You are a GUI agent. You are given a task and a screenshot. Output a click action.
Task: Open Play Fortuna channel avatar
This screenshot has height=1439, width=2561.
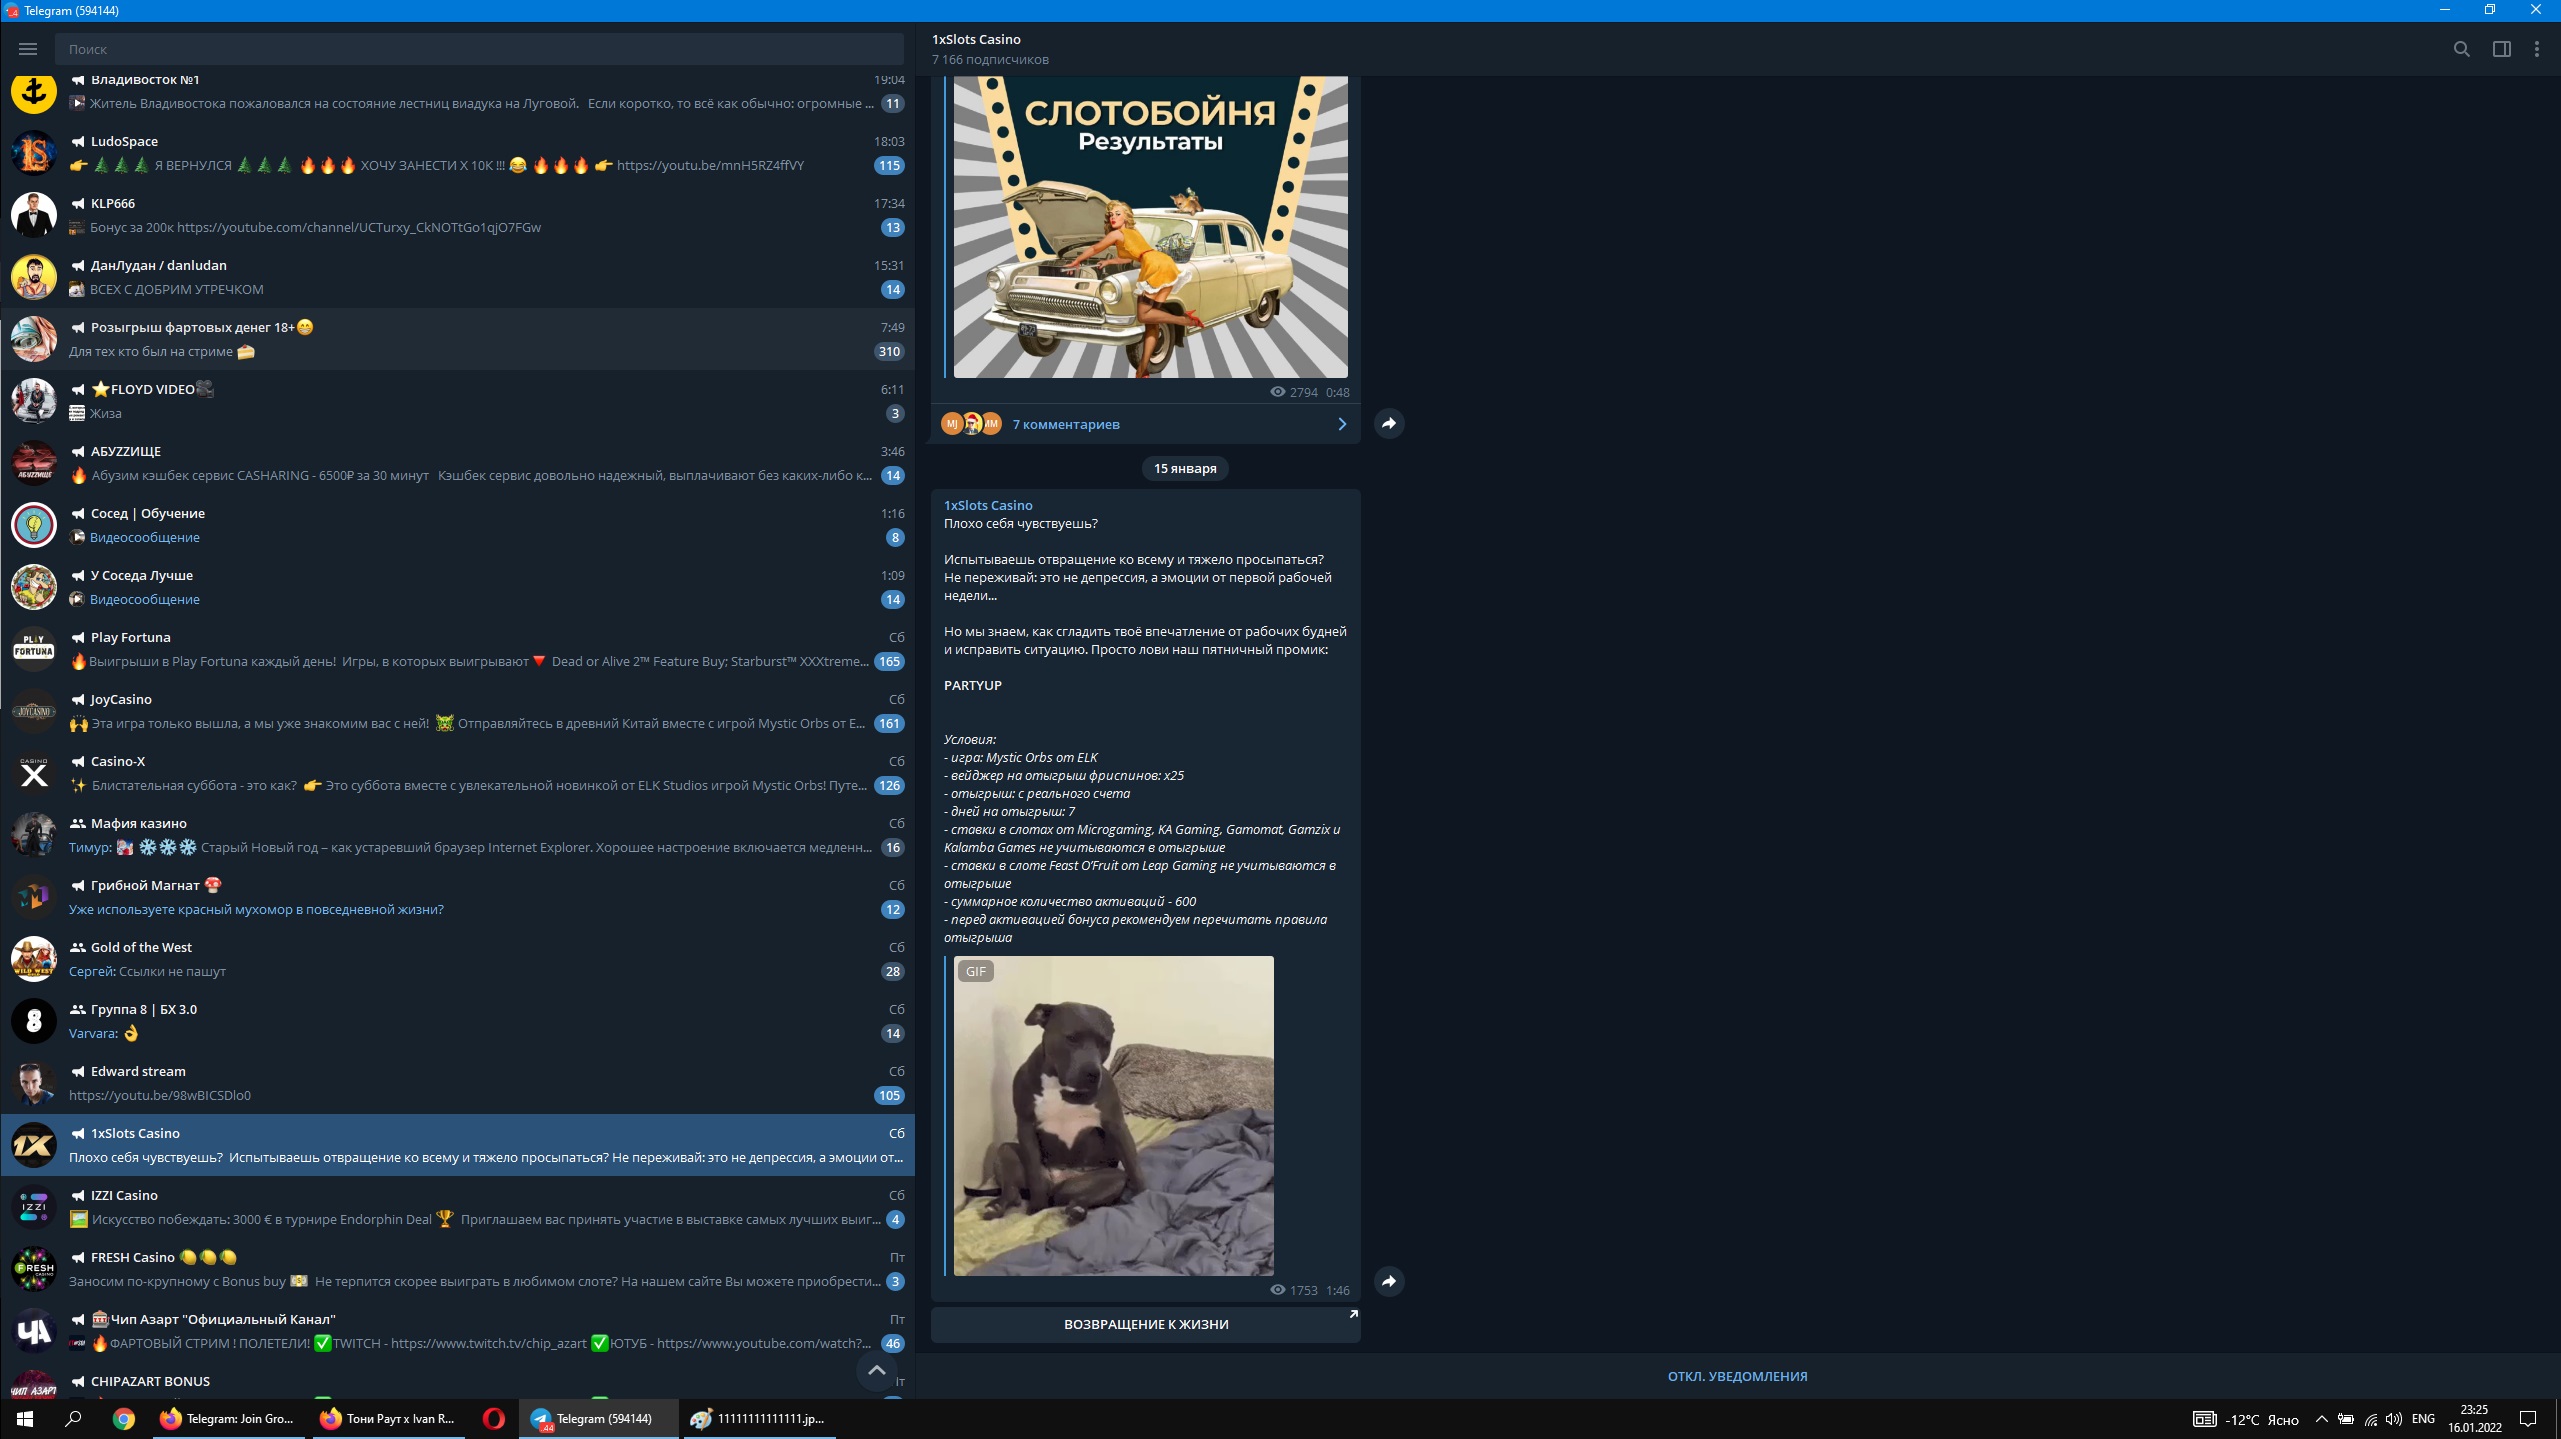point(33,649)
